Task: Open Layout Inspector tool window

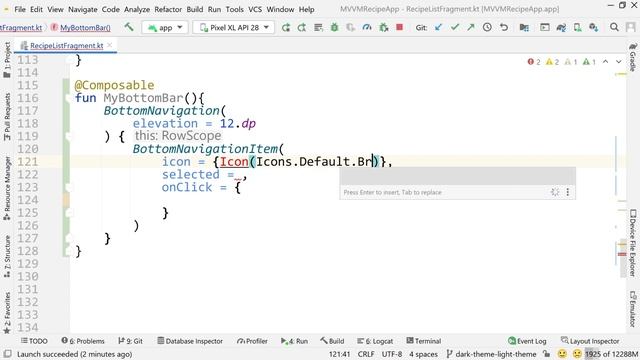Action: coord(590,341)
